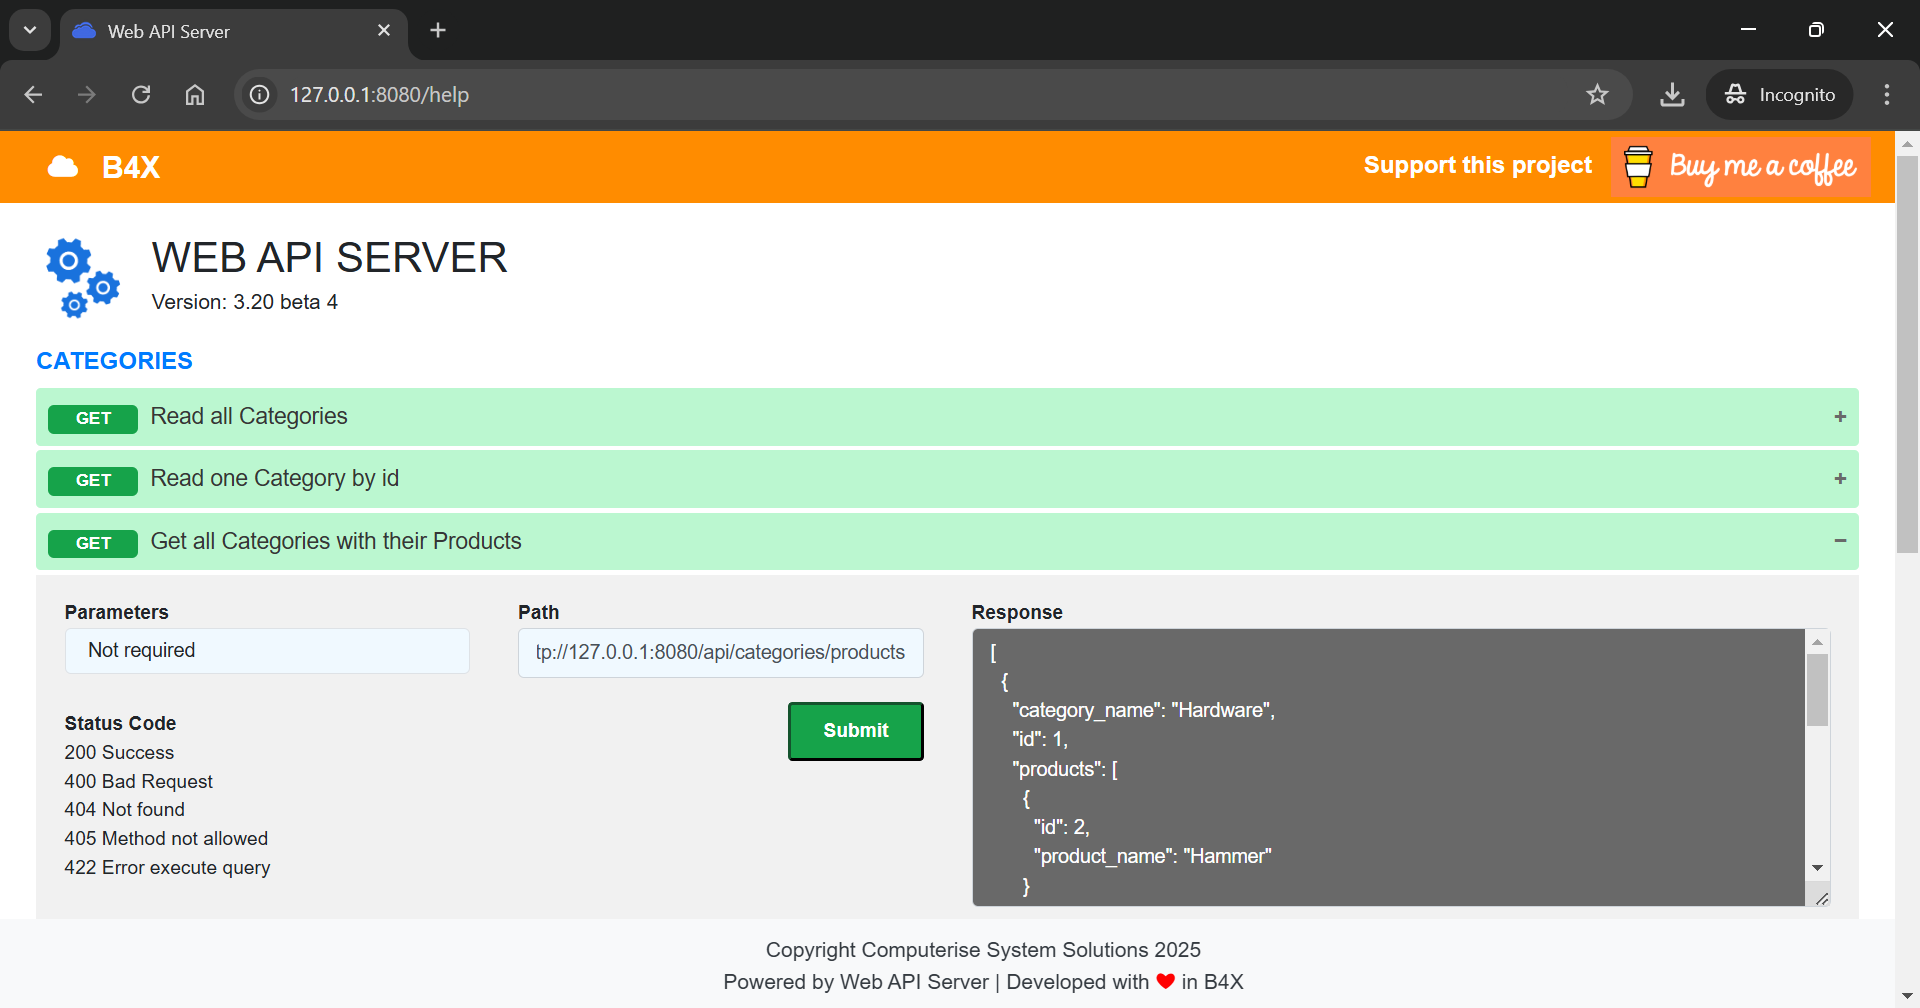Click the Incognito badge in the toolbar
Screen dimensions: 1920x1008
click(x=1780, y=94)
